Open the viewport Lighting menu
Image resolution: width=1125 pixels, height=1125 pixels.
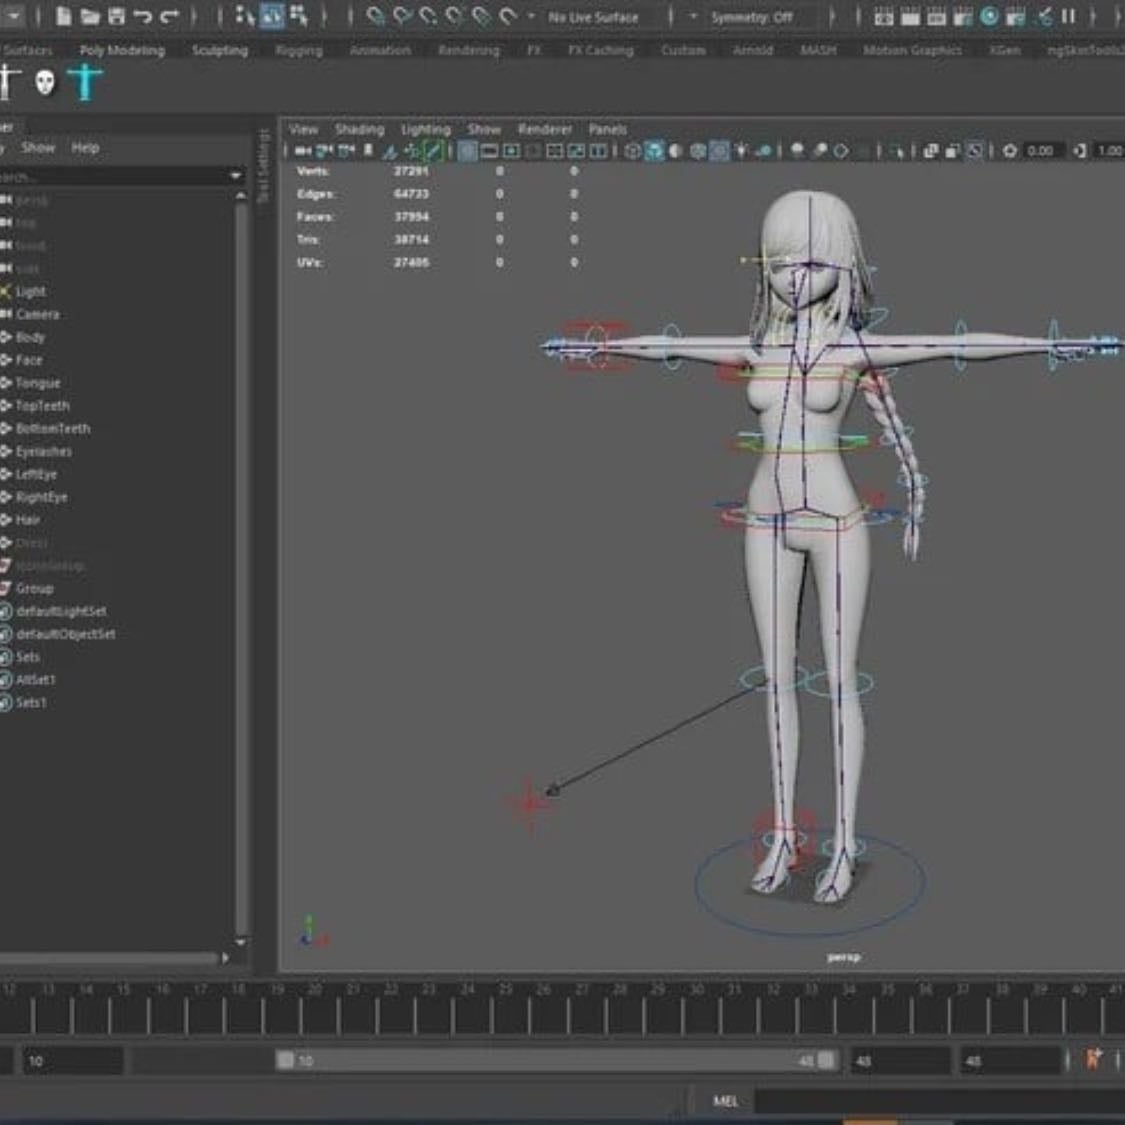(x=425, y=129)
